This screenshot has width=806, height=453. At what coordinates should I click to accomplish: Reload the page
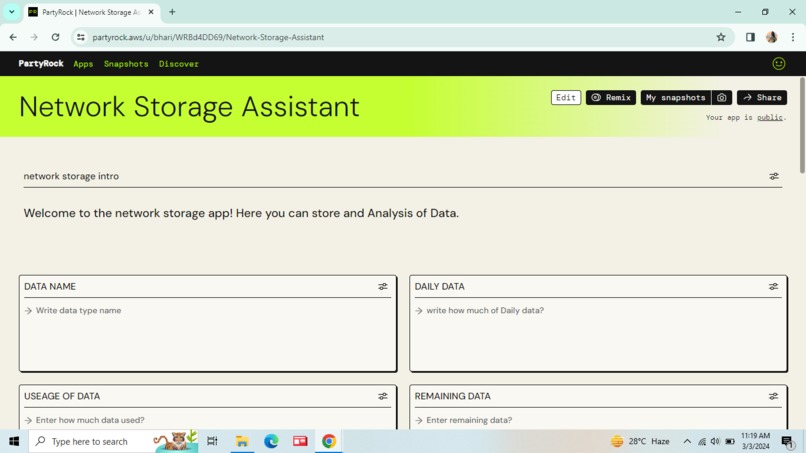(56, 37)
